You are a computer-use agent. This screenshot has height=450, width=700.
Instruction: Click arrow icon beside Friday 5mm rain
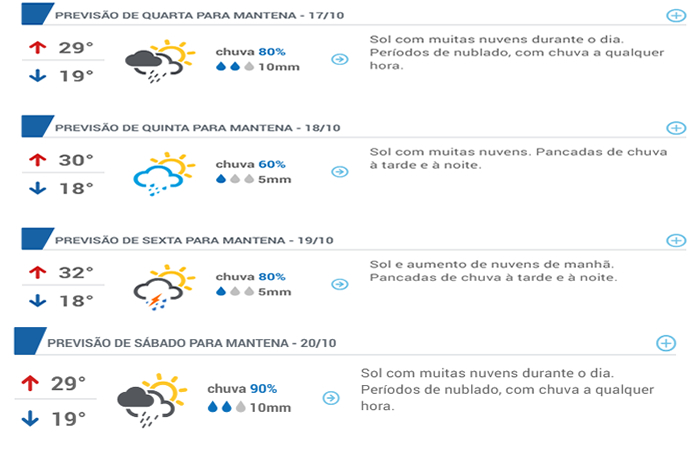(340, 284)
